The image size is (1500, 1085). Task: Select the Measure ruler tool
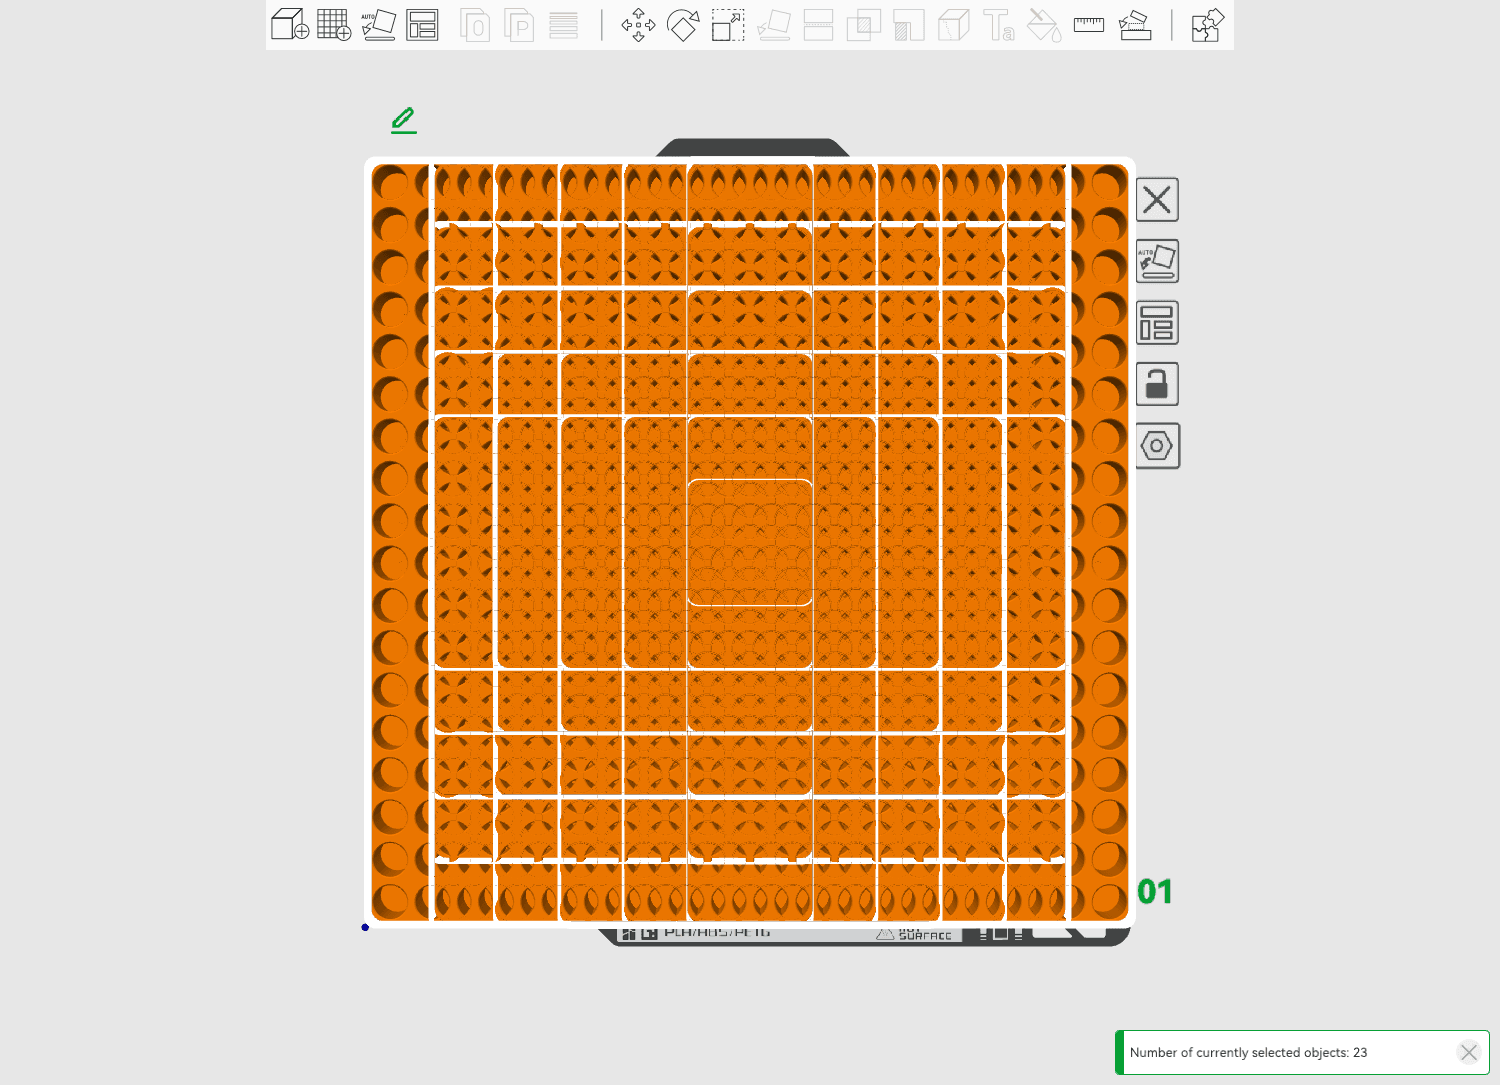point(1089,25)
